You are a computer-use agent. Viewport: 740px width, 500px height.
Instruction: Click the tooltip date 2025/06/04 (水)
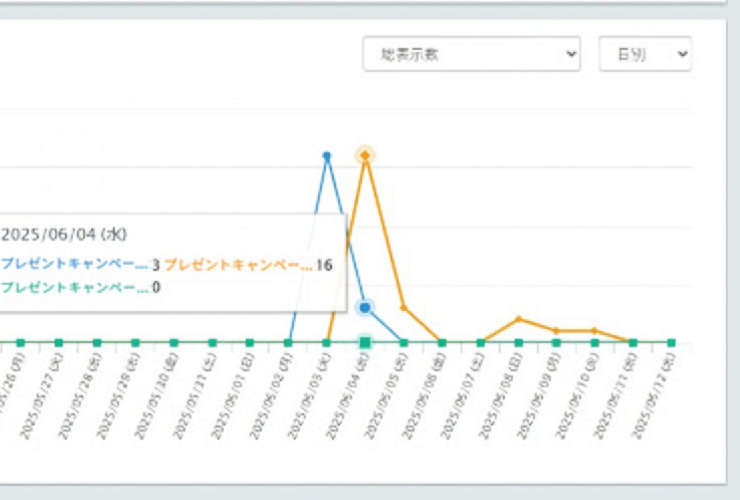64,235
